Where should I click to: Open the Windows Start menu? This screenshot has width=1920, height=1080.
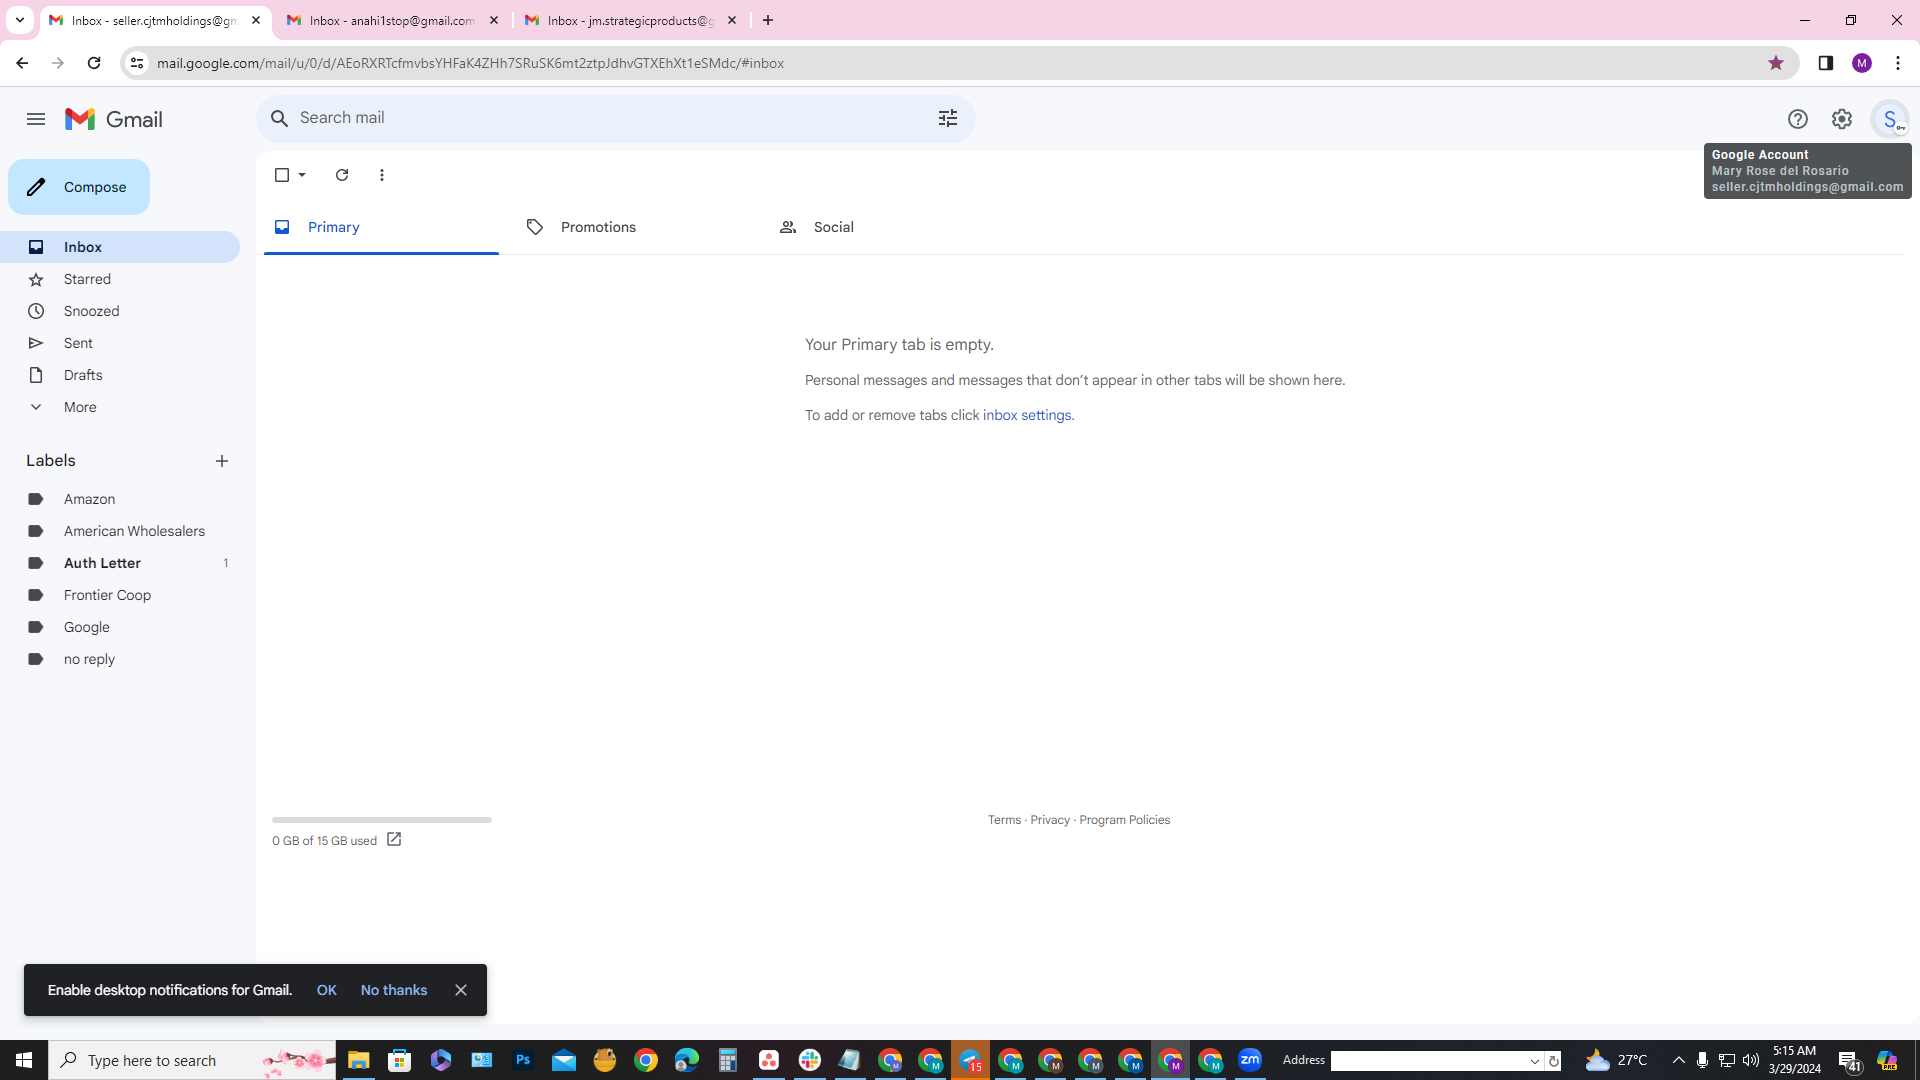pos(24,1060)
